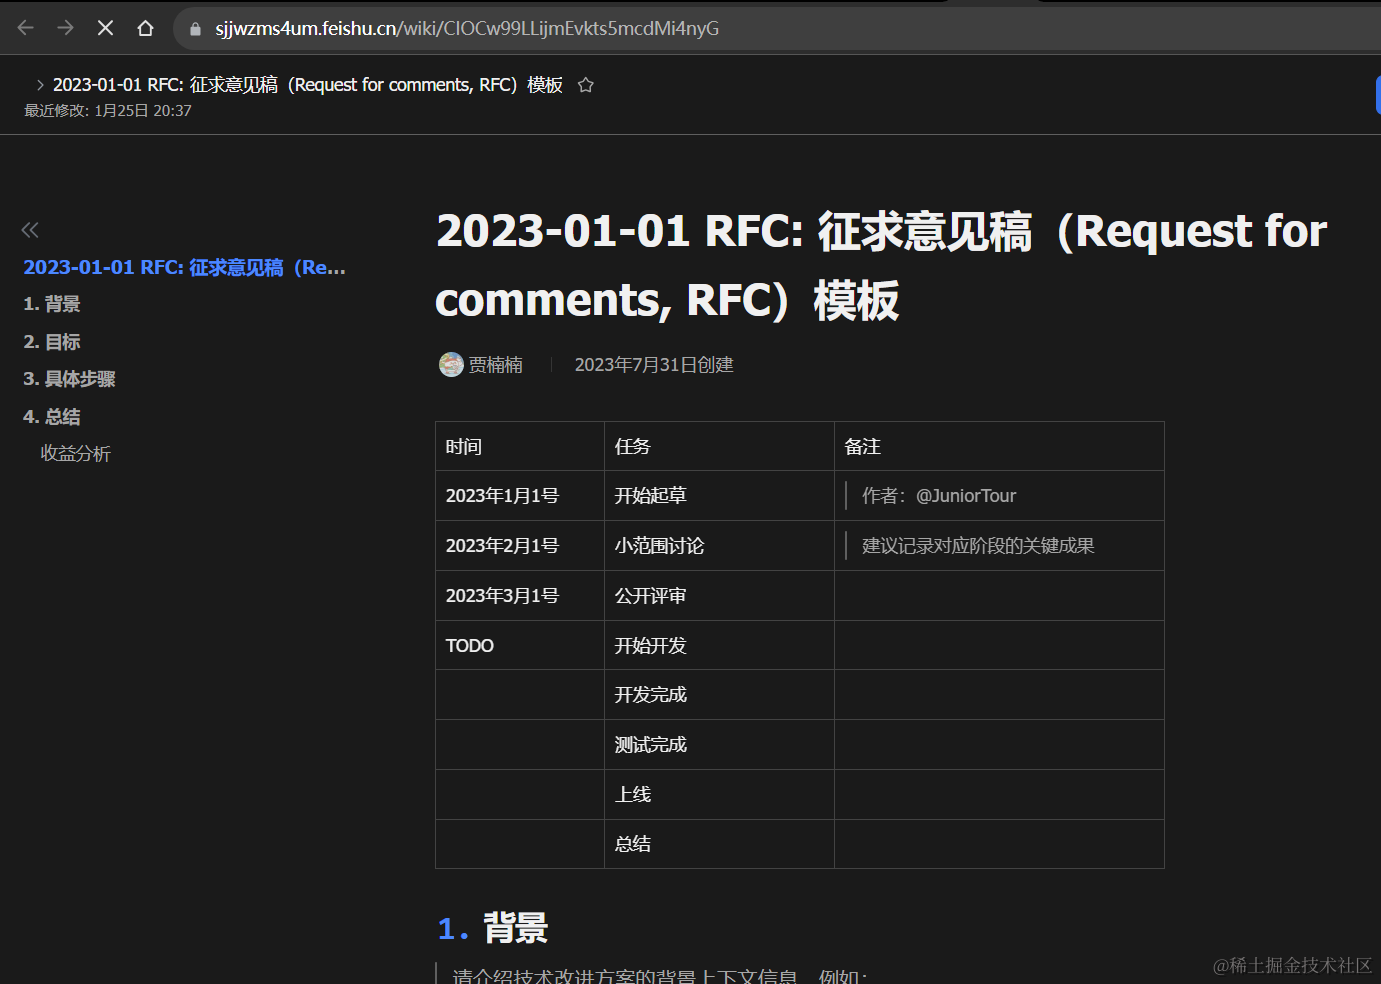Expand the breadcrumb chevron before title
1381x984 pixels.
[40, 85]
